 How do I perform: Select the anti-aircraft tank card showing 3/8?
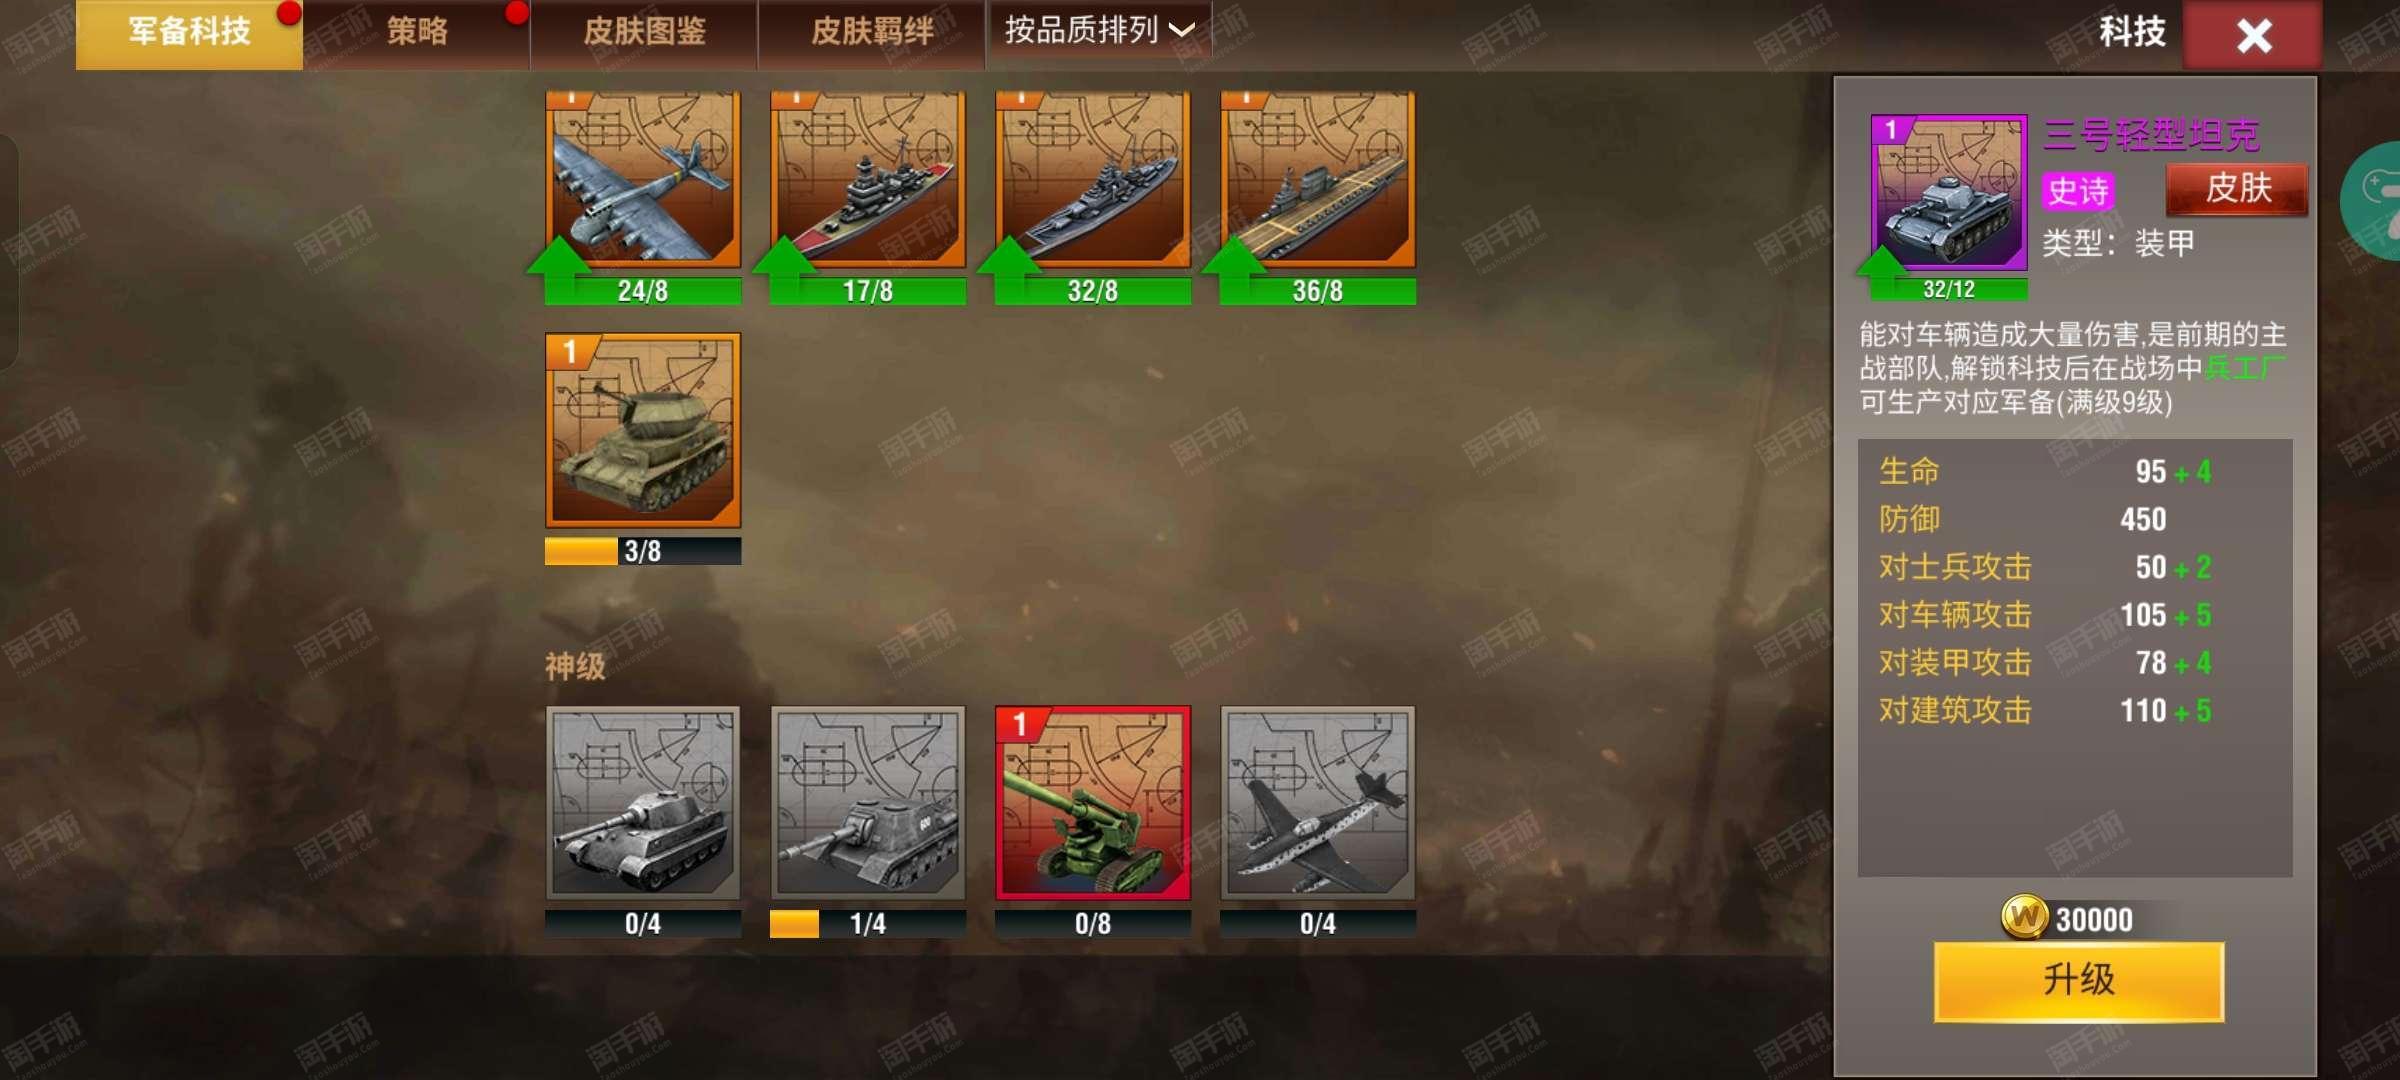click(643, 431)
